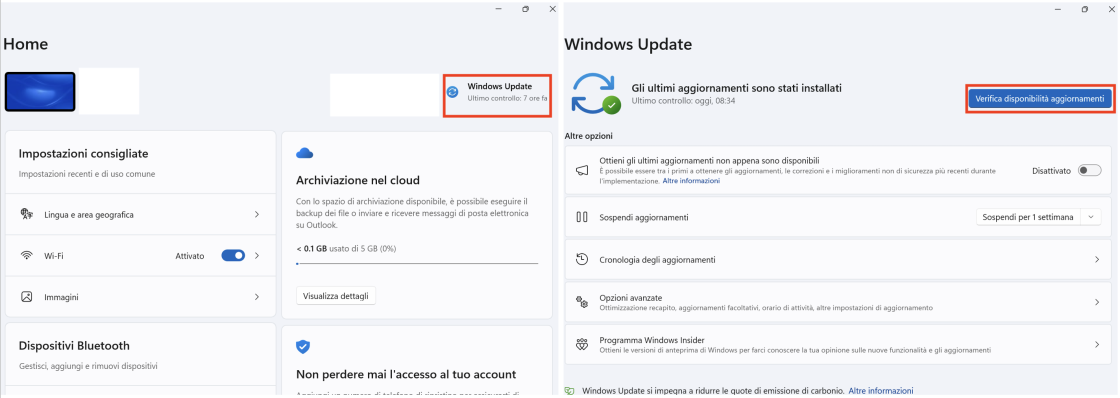Open Programma Windows Insider row
Screen dimensions: 1120x398
(x=837, y=345)
